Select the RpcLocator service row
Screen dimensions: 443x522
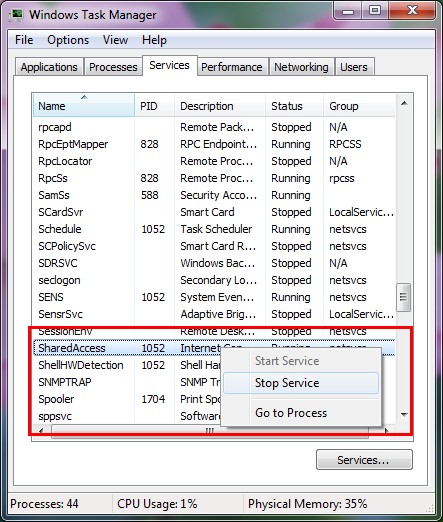(x=214, y=161)
